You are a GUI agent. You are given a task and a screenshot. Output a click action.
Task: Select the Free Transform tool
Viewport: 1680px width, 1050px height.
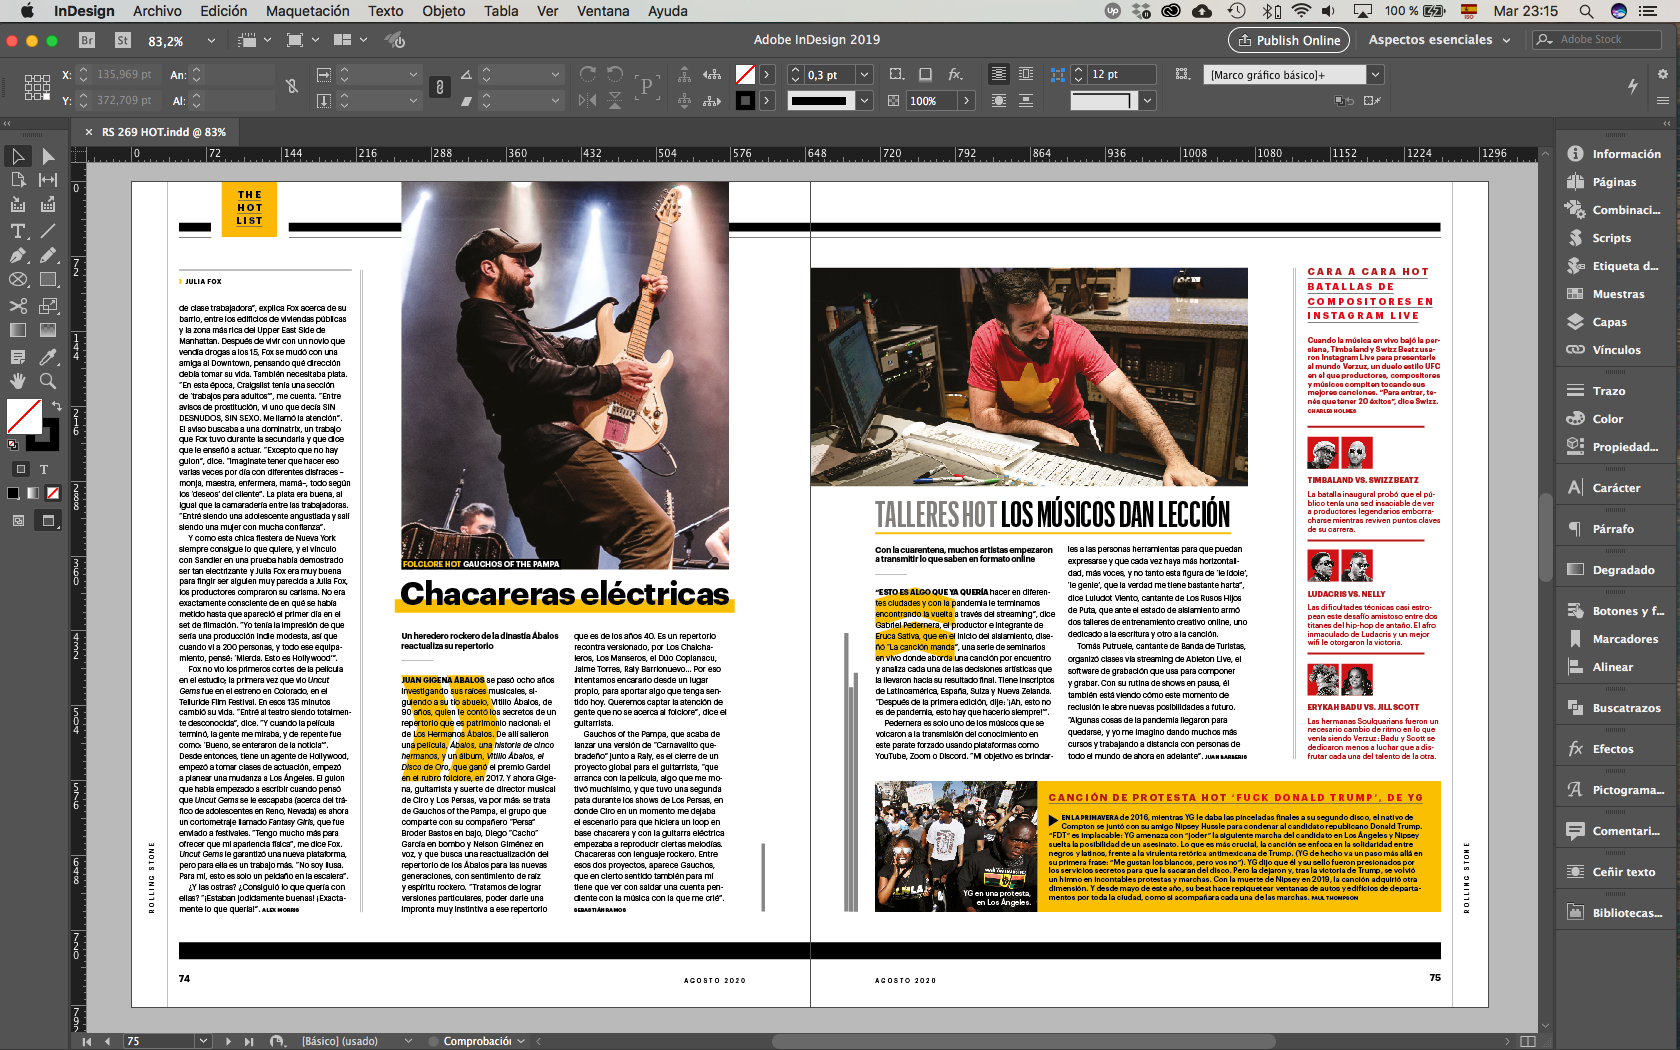(48, 306)
